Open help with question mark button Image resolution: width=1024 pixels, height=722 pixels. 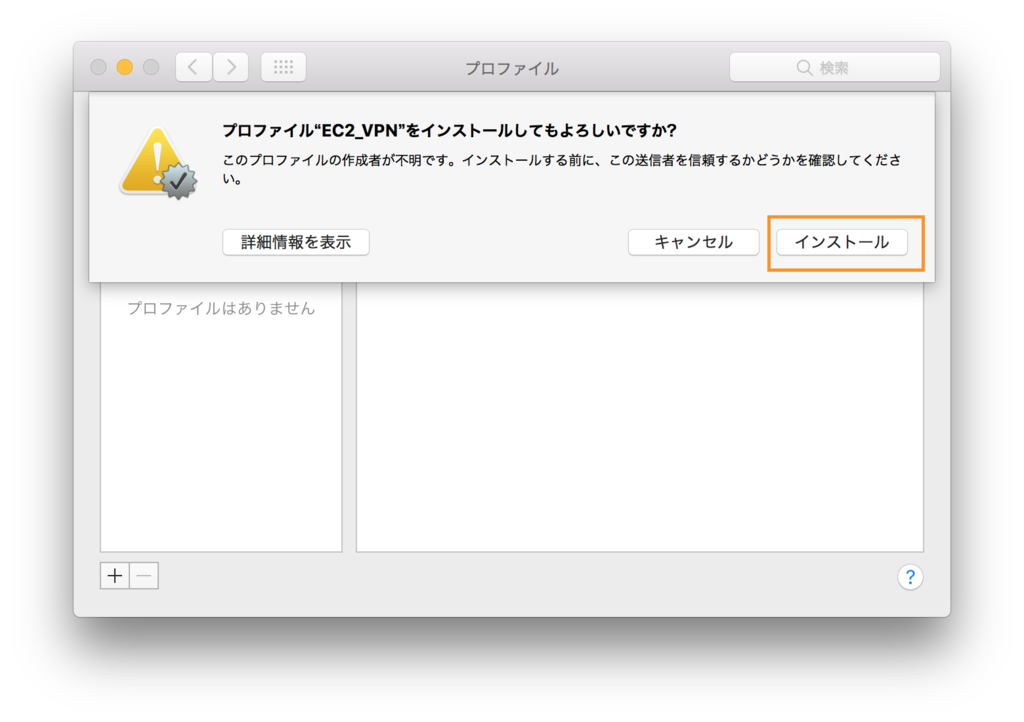click(x=910, y=577)
